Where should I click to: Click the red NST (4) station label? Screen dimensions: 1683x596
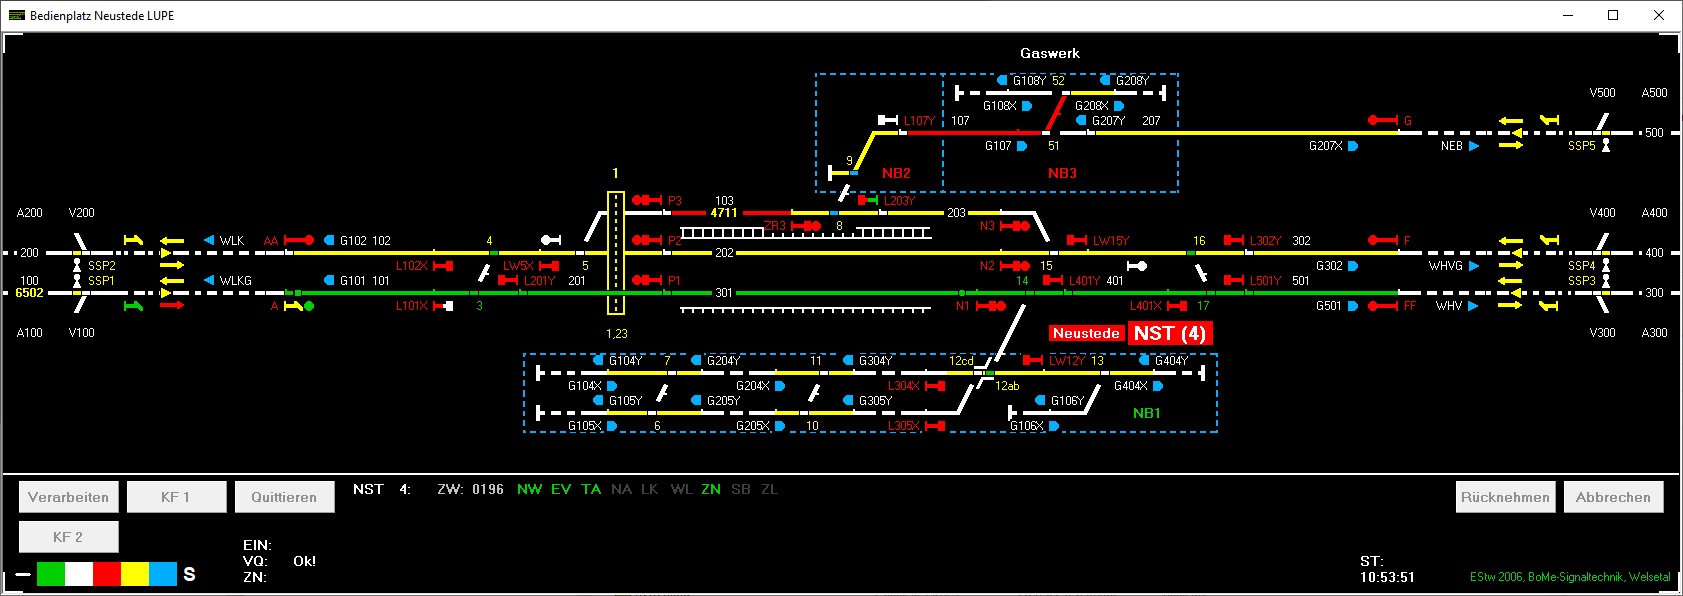(x=1169, y=333)
